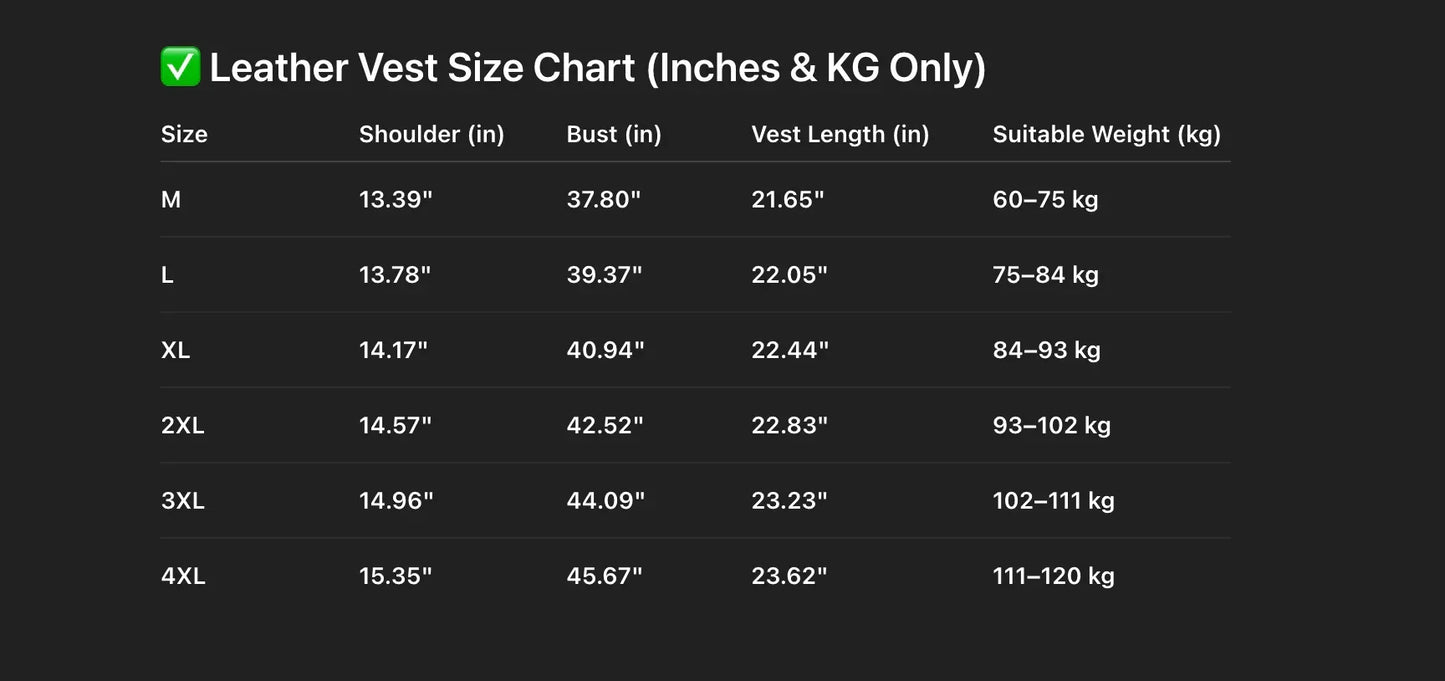Select the L size row label
Image resolution: width=1445 pixels, height=681 pixels.
coord(167,275)
